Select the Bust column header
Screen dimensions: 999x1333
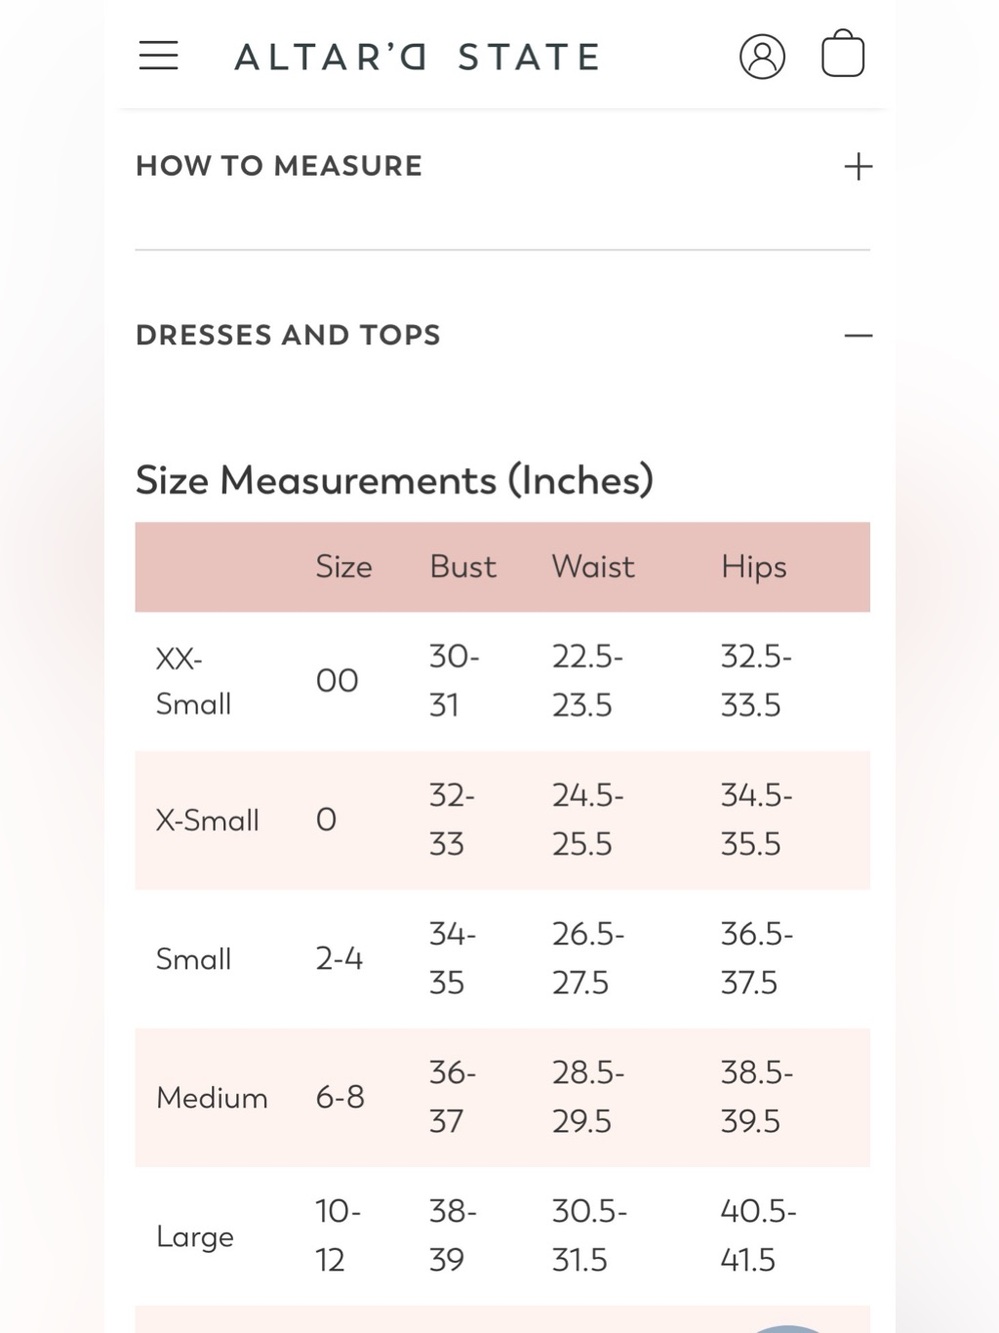[x=463, y=567]
